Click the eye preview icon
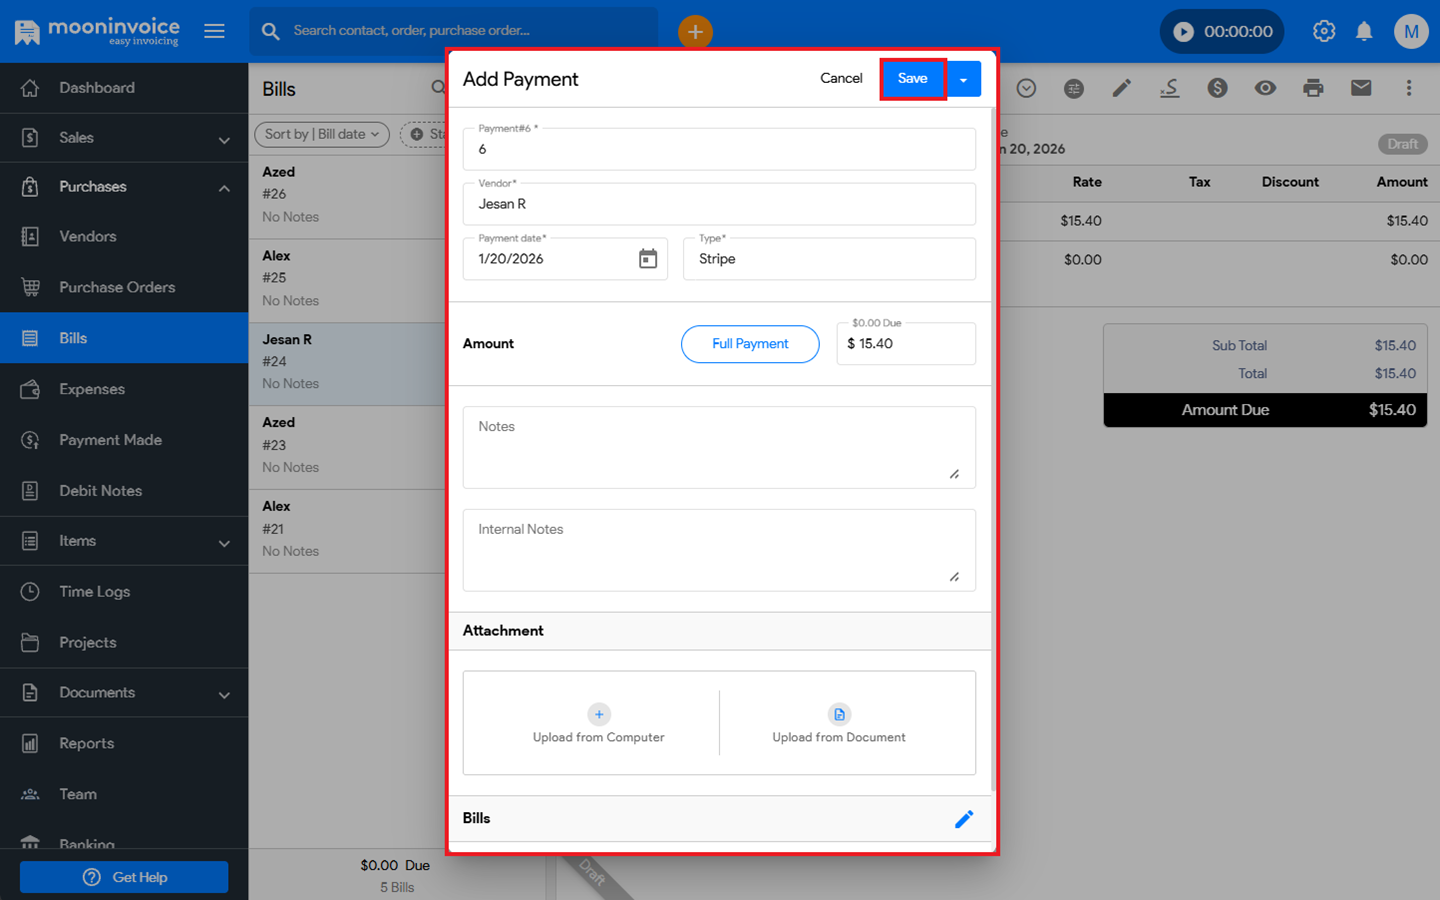 [1265, 89]
